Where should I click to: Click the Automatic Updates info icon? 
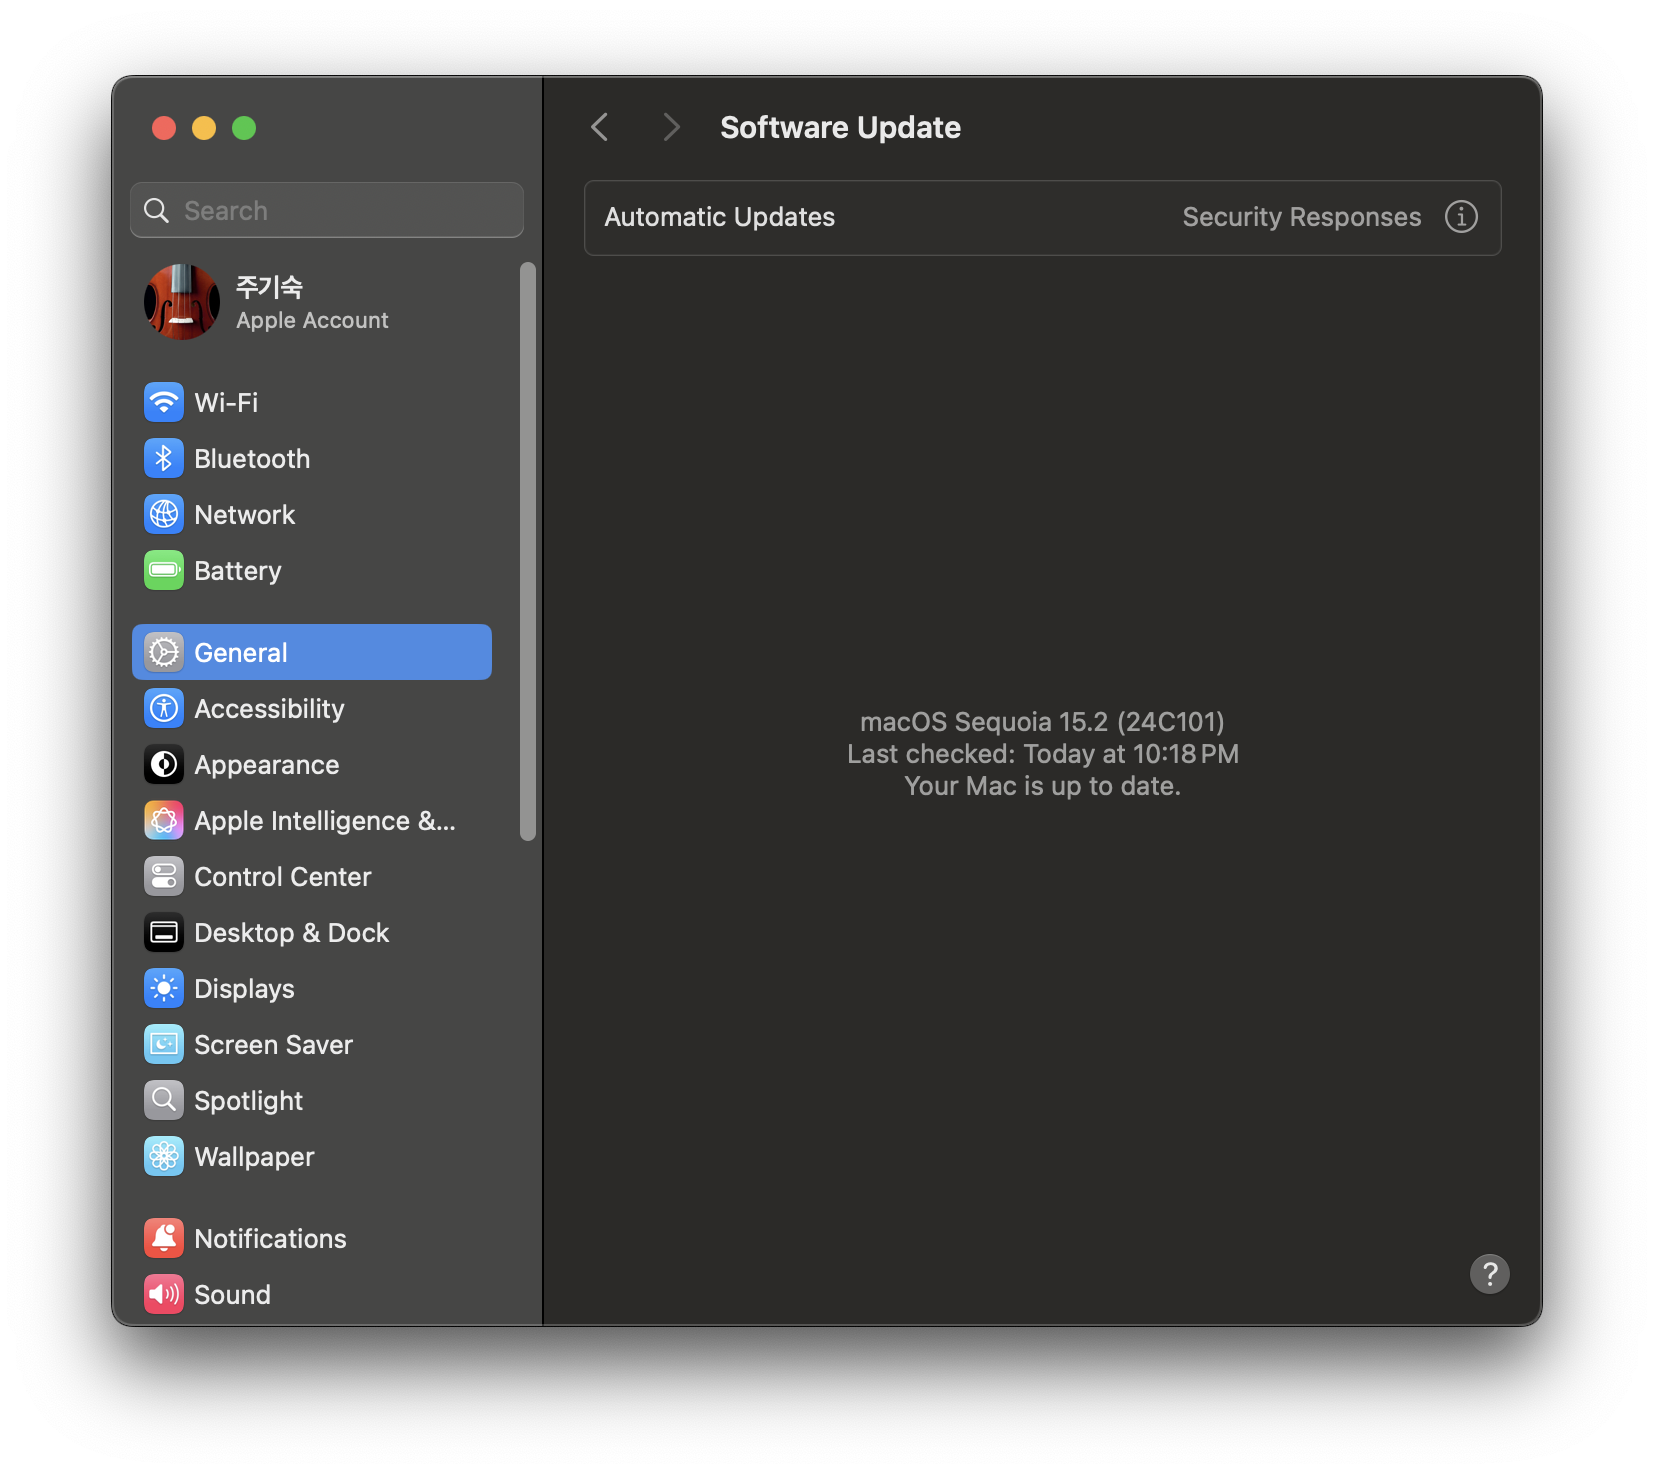pyautogui.click(x=1461, y=217)
